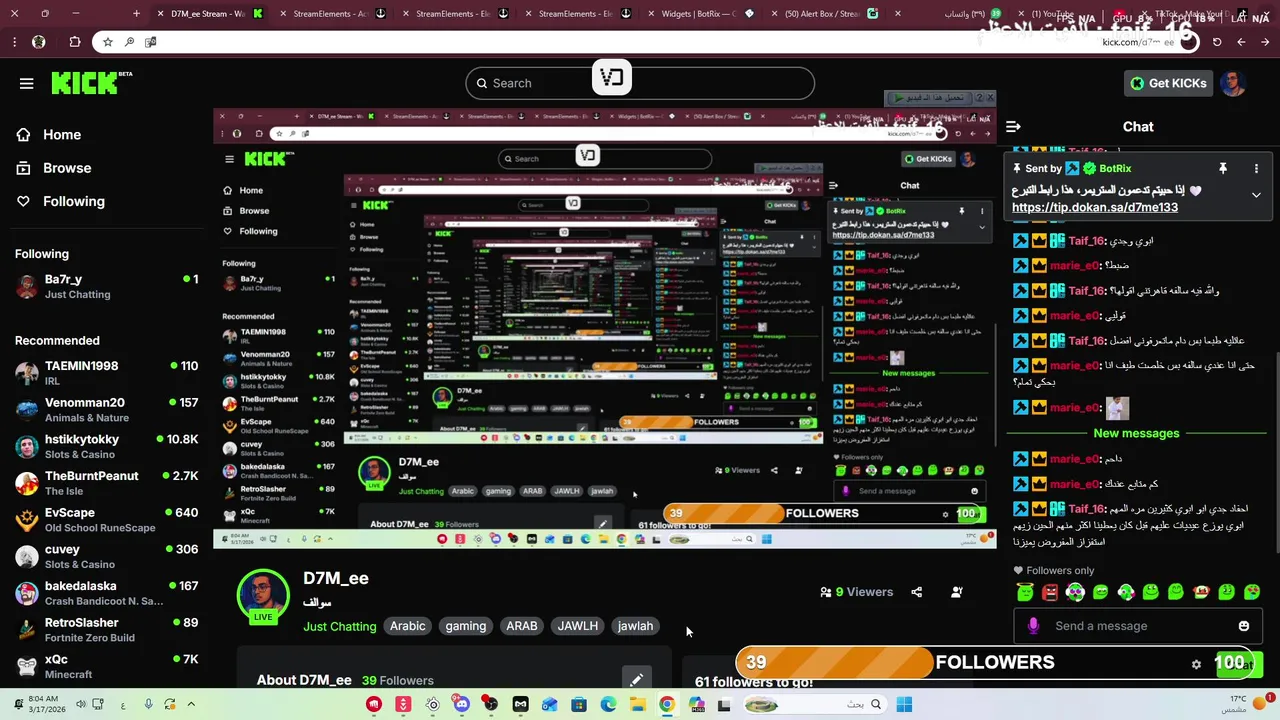Click the Search box in Kick header

(640, 83)
